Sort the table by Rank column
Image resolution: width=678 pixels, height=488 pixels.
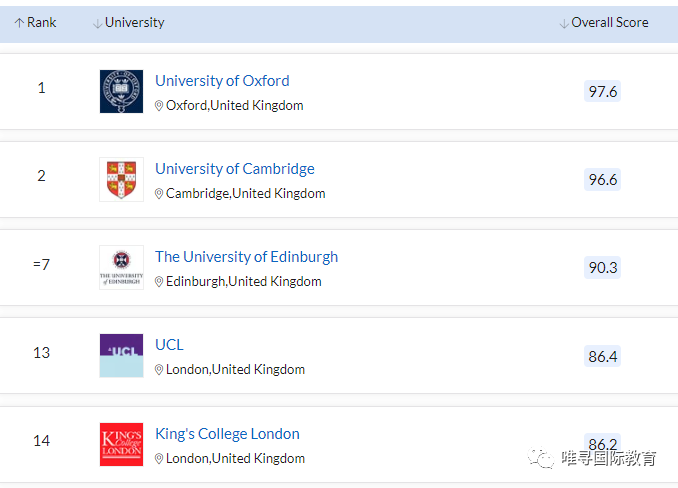[35, 22]
